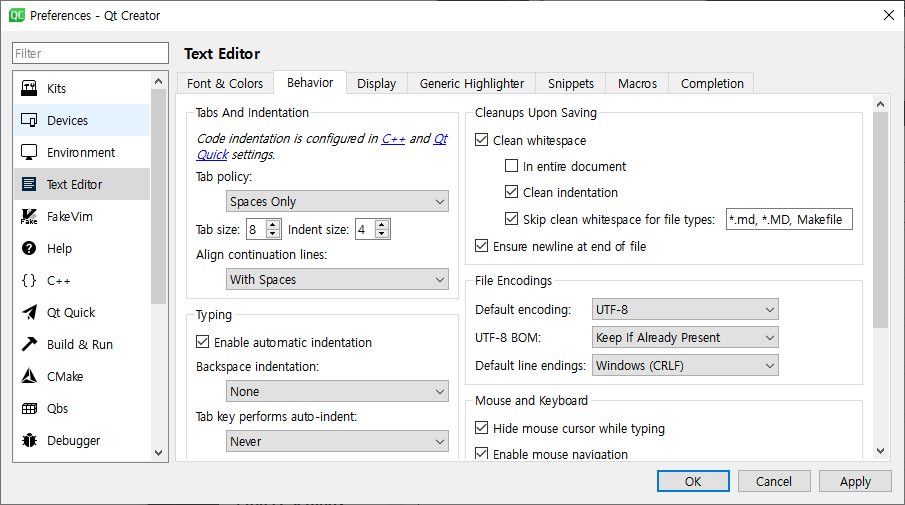Click the Qt Creator logo in title bar

coord(17,15)
